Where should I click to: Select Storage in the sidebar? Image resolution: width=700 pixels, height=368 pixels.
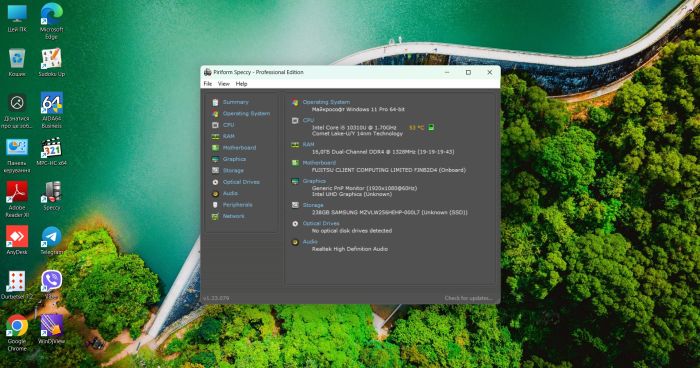(x=233, y=171)
